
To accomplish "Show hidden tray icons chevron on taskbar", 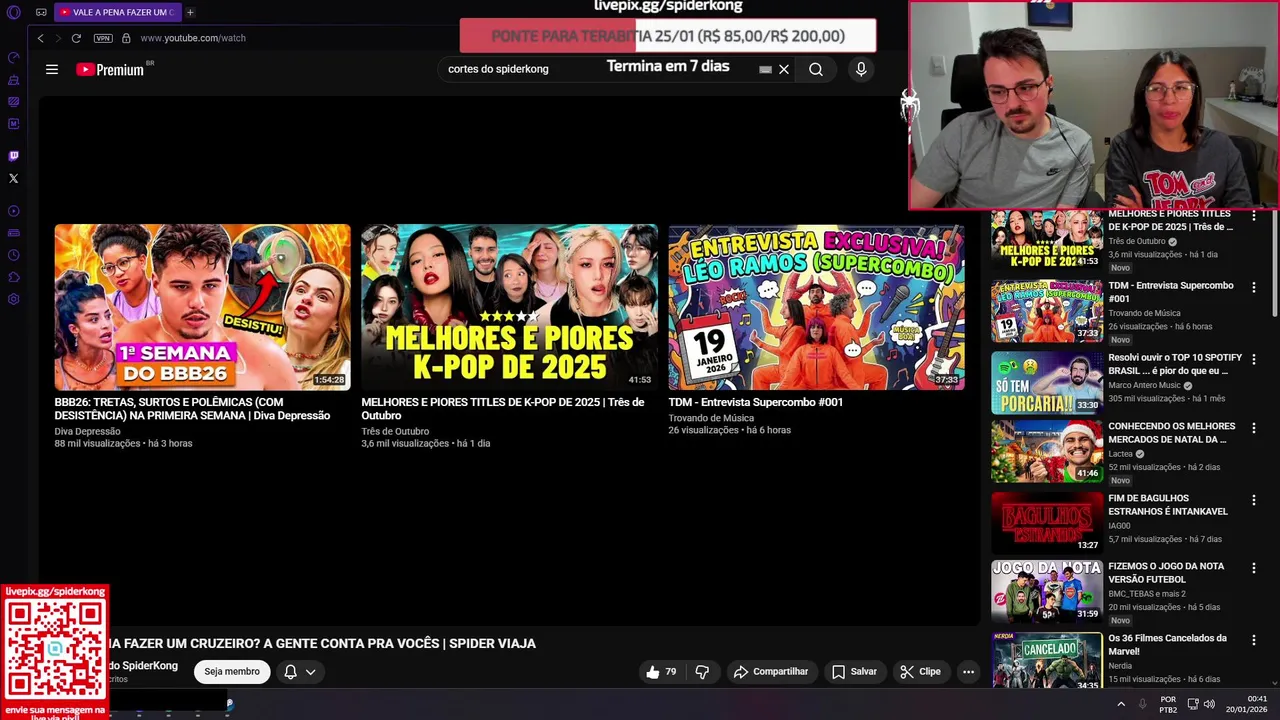I will coord(1121,704).
